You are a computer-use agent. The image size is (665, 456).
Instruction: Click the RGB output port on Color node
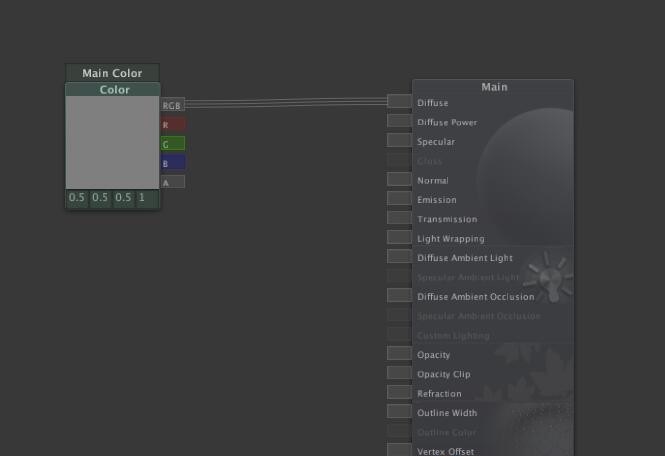pos(172,105)
